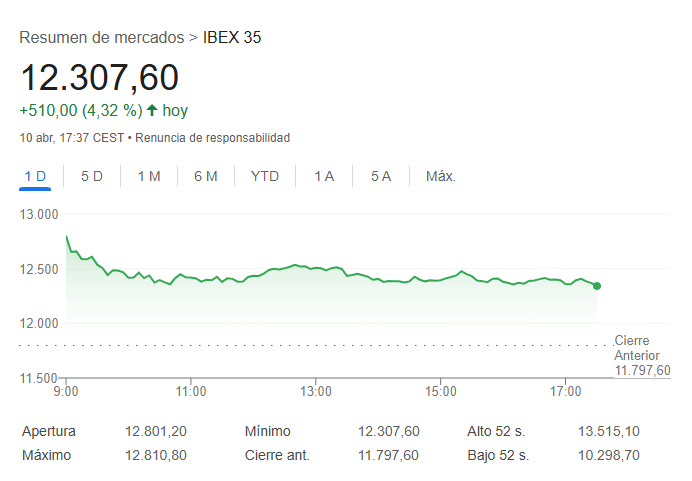Click the +510,00 (4,32 %) change text
This screenshot has height=481, width=692.
80,111
